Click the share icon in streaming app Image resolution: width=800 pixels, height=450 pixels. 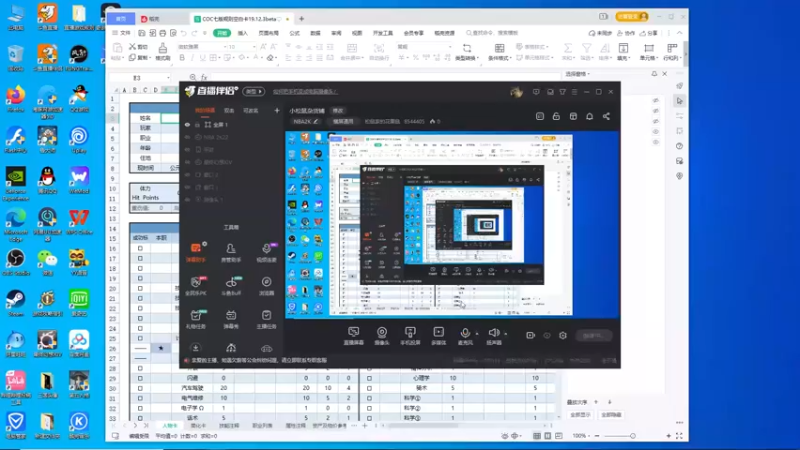click(606, 116)
